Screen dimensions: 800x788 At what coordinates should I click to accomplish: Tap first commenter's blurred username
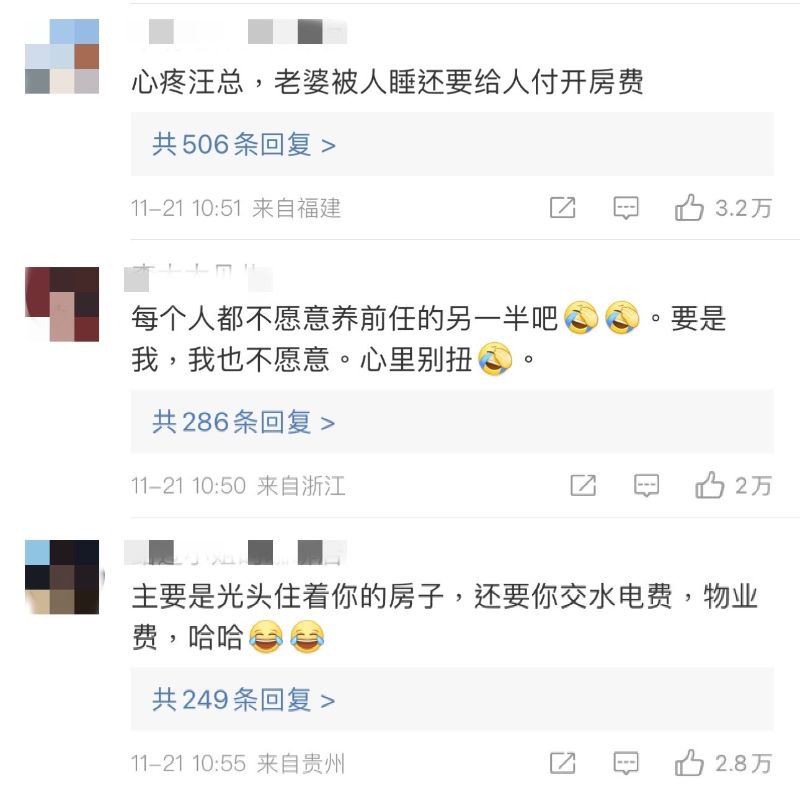(x=247, y=32)
